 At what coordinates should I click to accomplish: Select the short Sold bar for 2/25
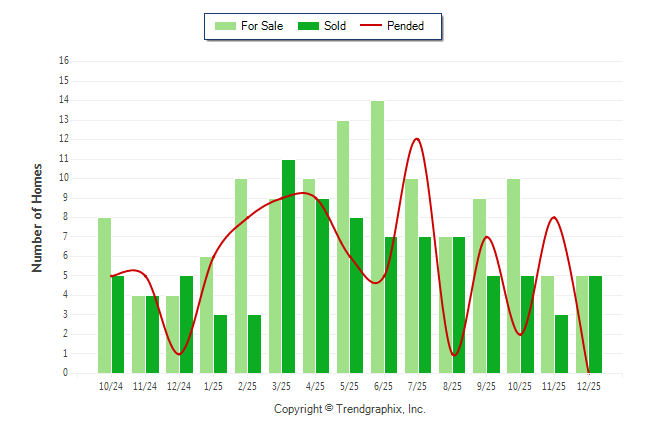(x=254, y=344)
